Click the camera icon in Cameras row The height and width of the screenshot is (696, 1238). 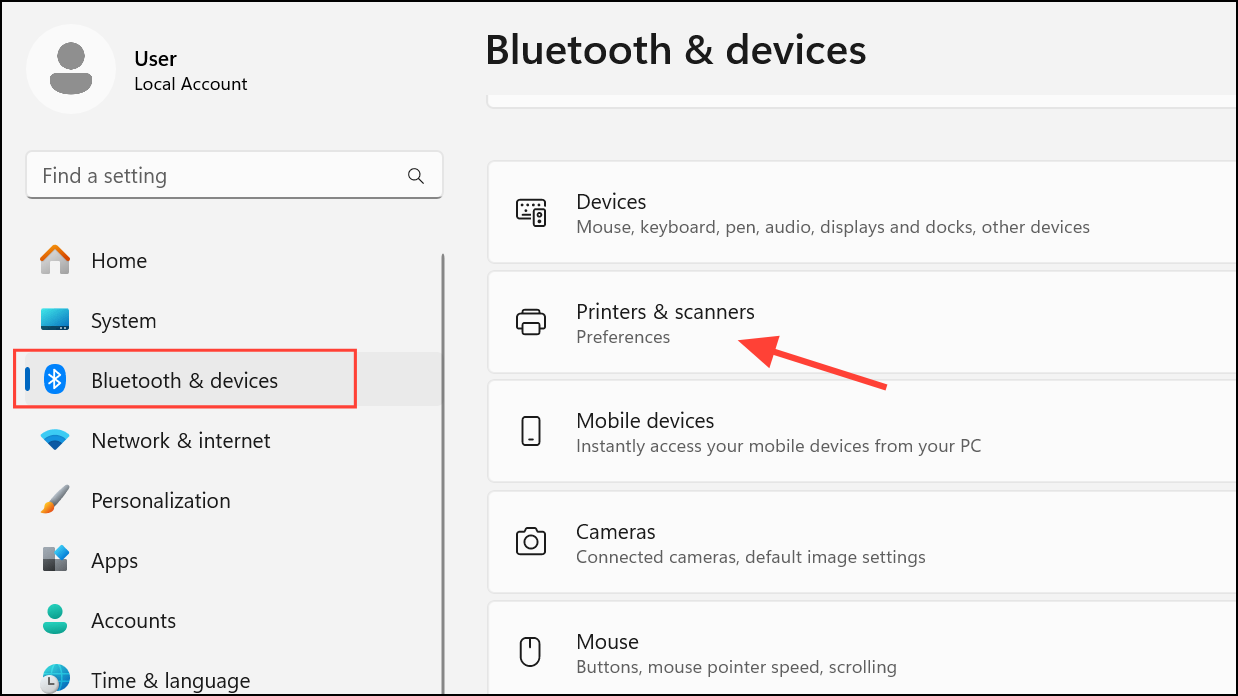tap(530, 542)
